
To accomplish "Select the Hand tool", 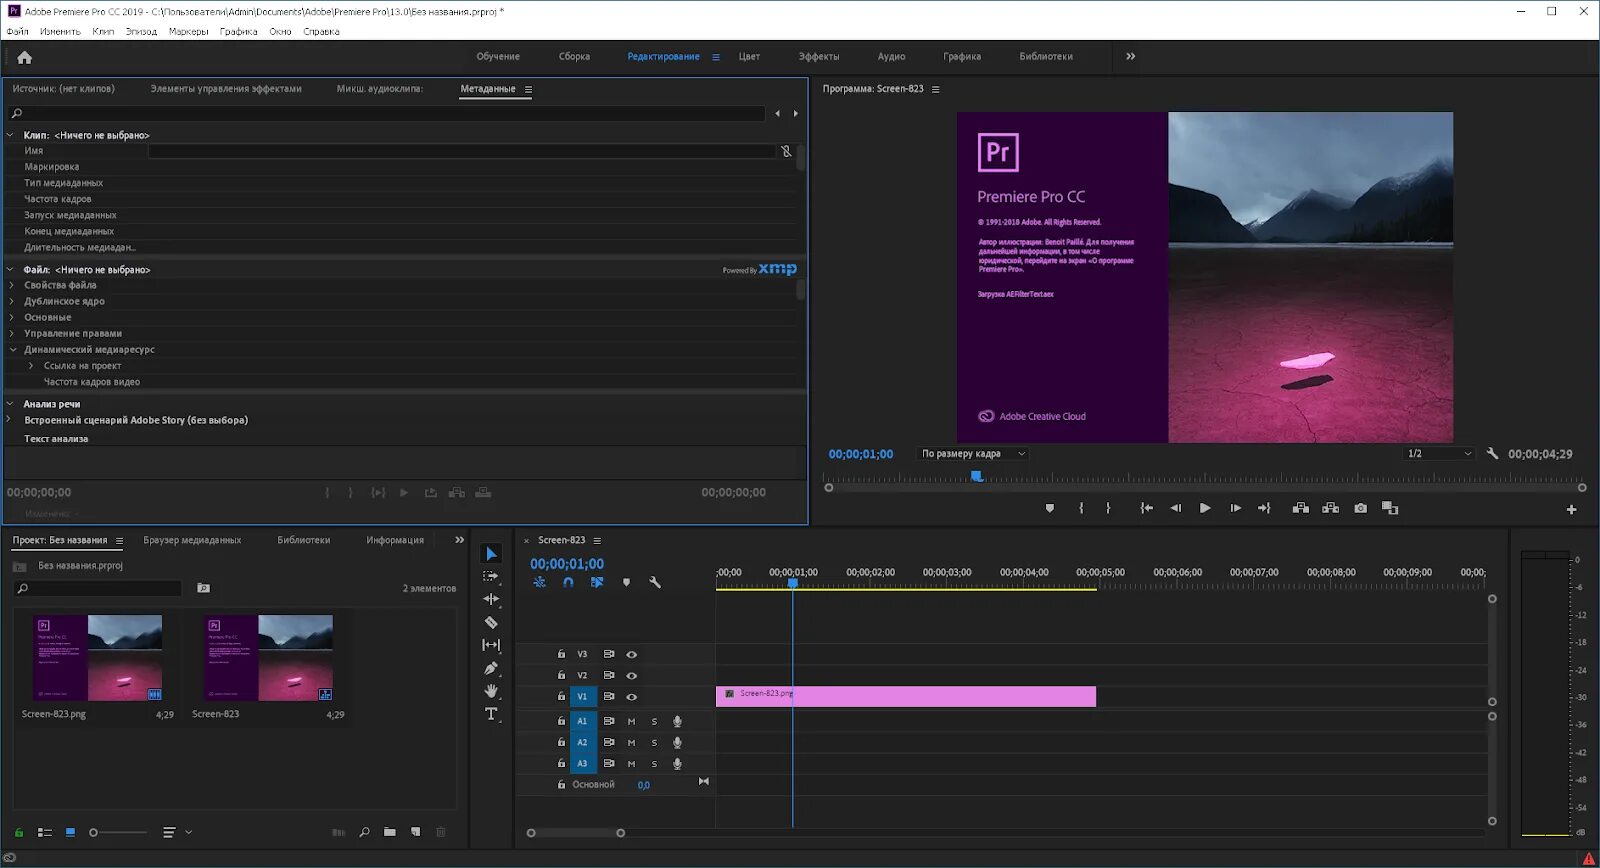I will [491, 691].
